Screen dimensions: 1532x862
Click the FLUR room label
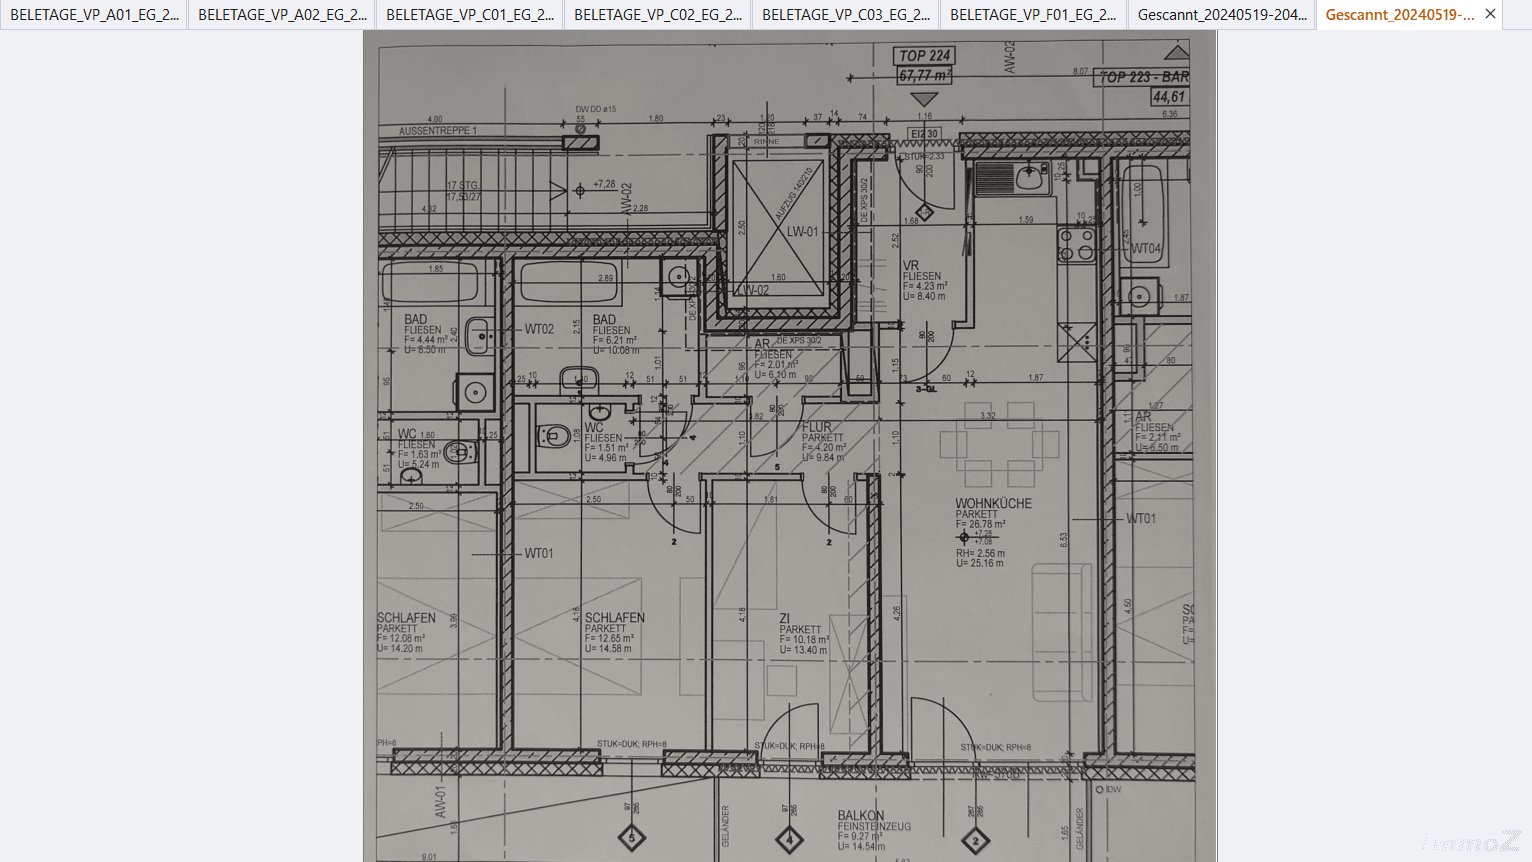816,427
